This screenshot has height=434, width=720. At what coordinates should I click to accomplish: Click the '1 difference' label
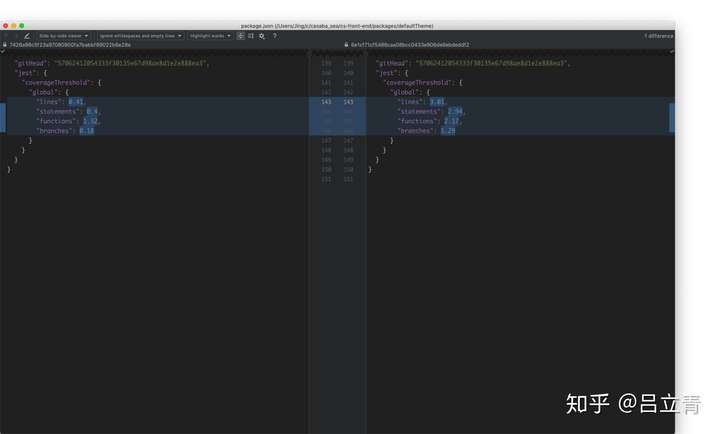coord(658,36)
